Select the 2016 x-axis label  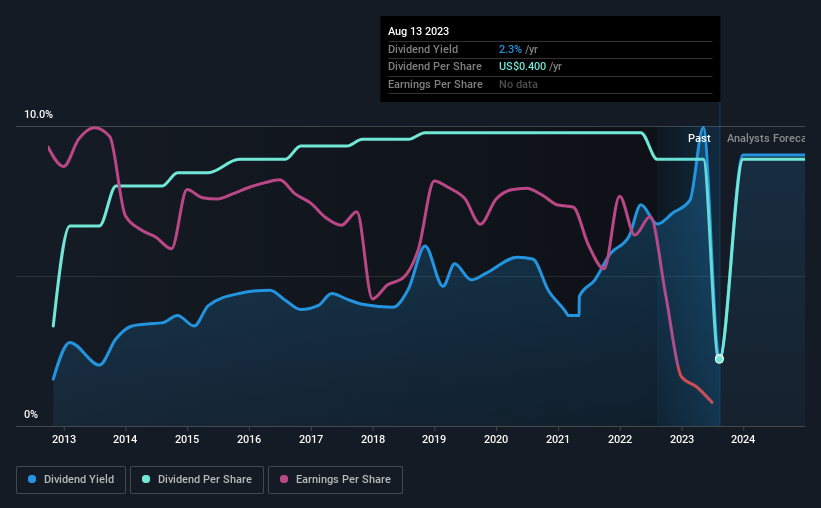coord(249,439)
